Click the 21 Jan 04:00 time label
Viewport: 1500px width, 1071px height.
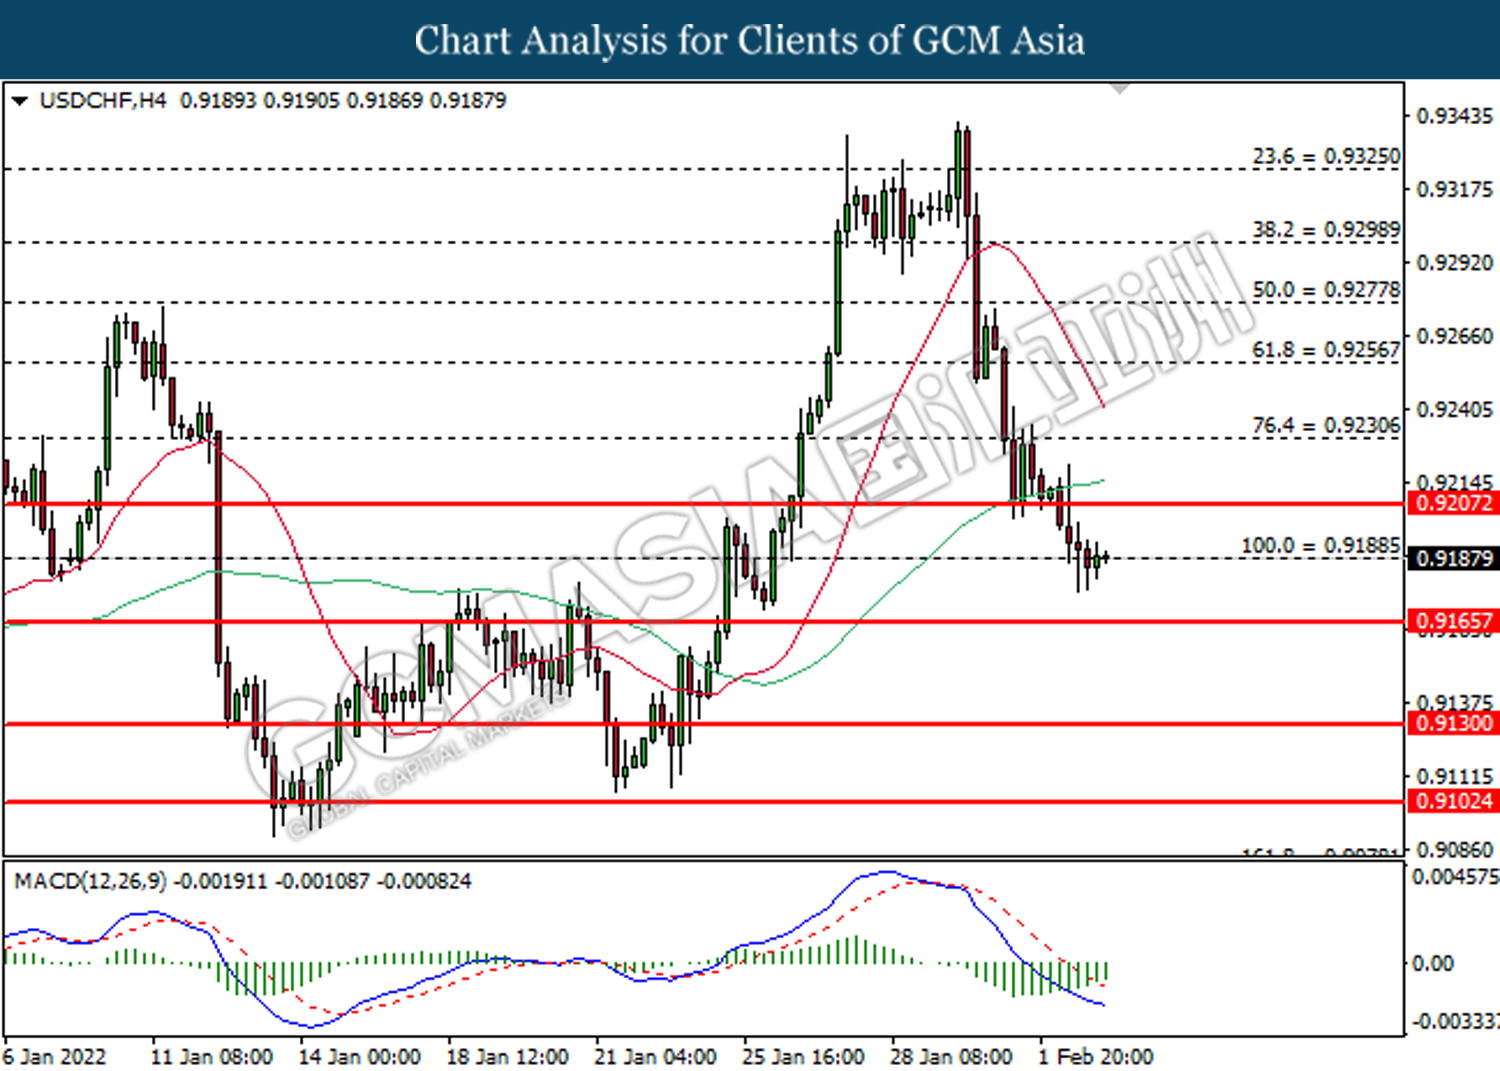tap(655, 1057)
